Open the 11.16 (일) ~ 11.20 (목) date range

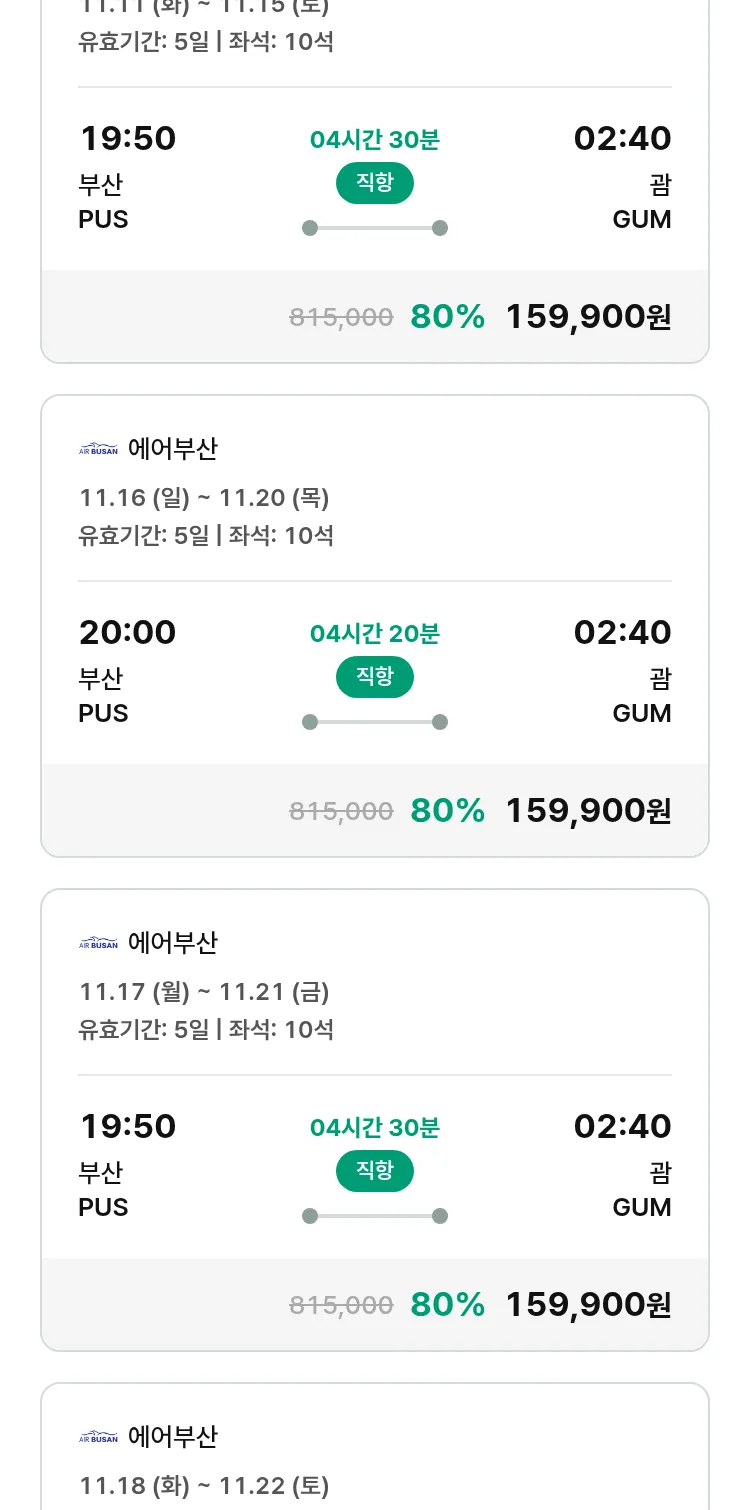tap(204, 497)
